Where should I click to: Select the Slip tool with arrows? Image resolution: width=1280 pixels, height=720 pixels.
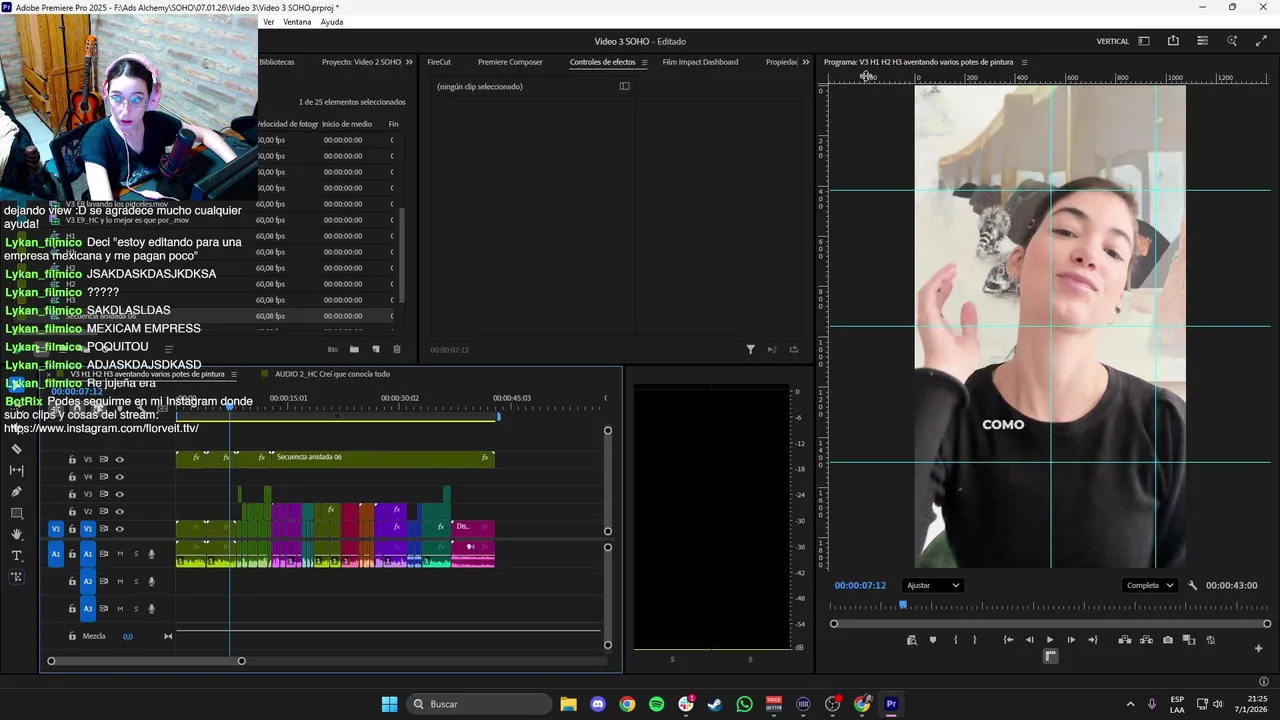click(x=16, y=470)
